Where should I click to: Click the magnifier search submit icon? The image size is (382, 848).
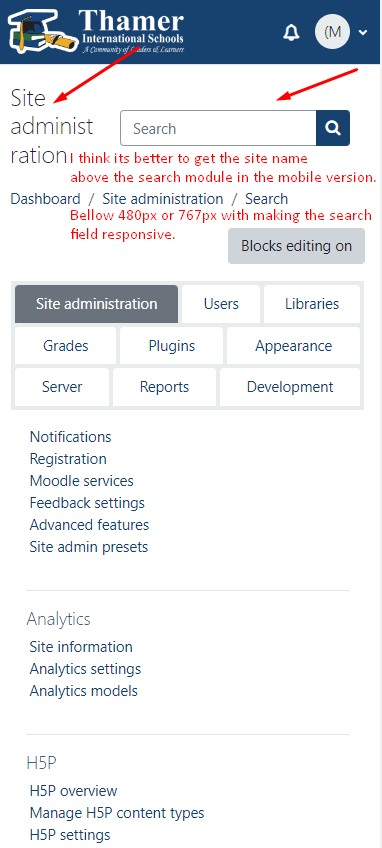333,128
